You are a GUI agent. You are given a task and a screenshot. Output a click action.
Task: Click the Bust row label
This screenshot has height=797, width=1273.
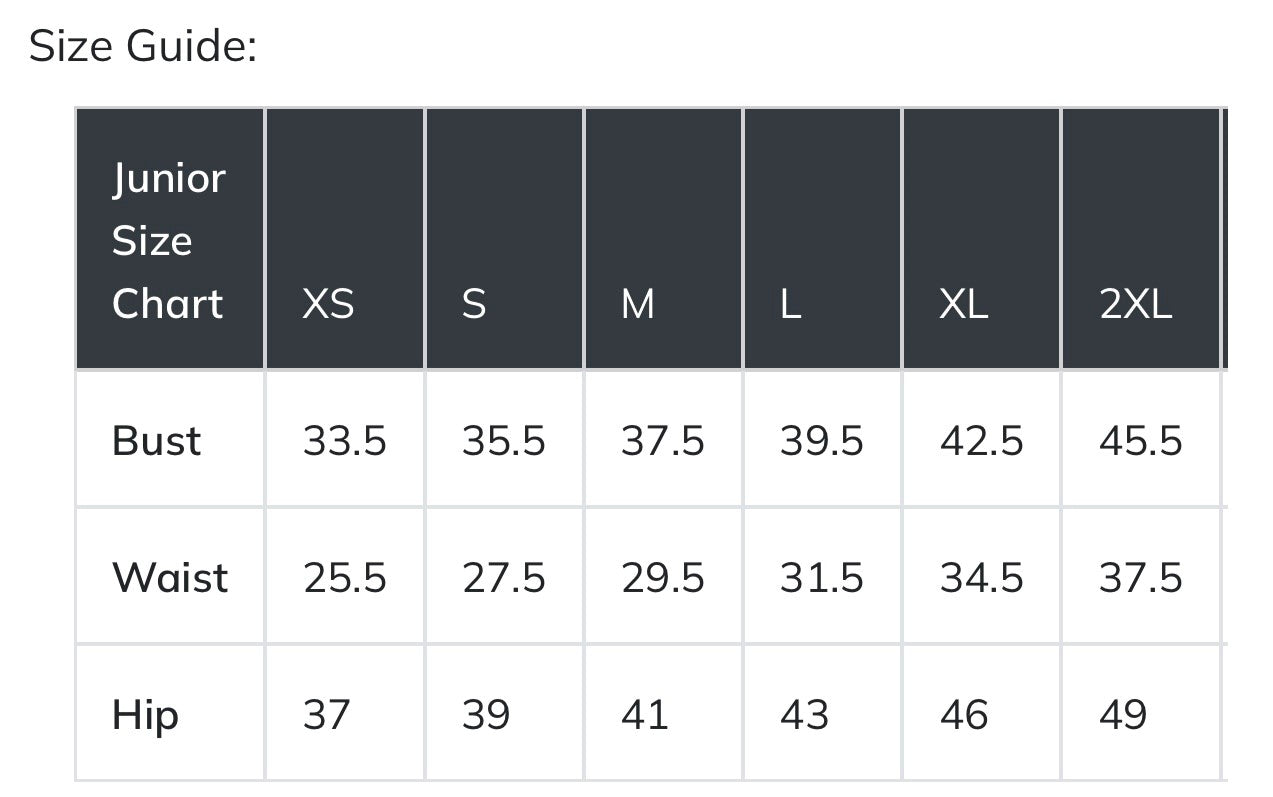(x=156, y=441)
